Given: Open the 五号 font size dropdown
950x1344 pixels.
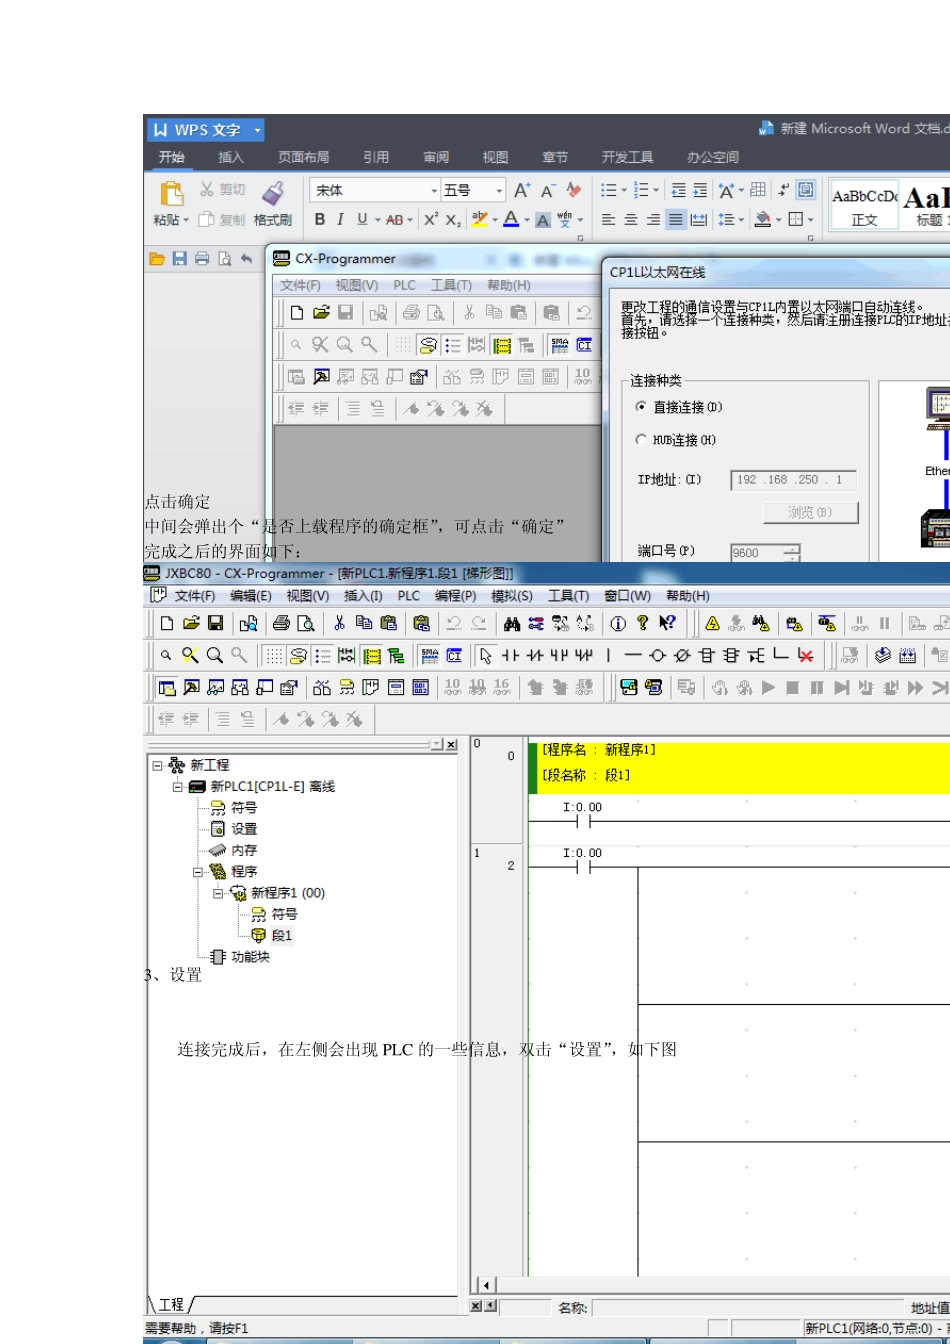Looking at the screenshot, I should (x=500, y=190).
